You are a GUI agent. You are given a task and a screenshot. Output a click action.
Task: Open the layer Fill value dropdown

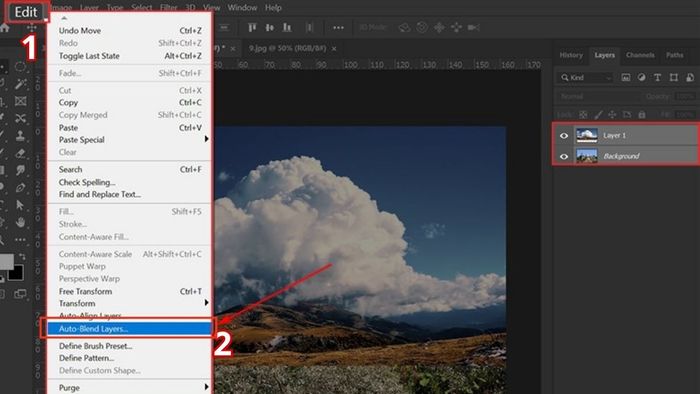click(x=686, y=115)
